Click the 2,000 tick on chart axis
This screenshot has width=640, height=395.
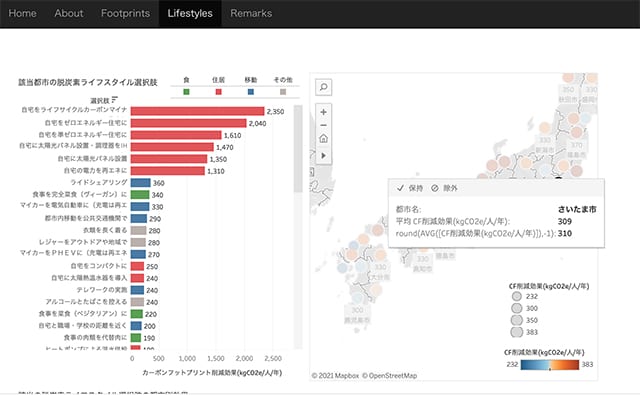click(244, 358)
